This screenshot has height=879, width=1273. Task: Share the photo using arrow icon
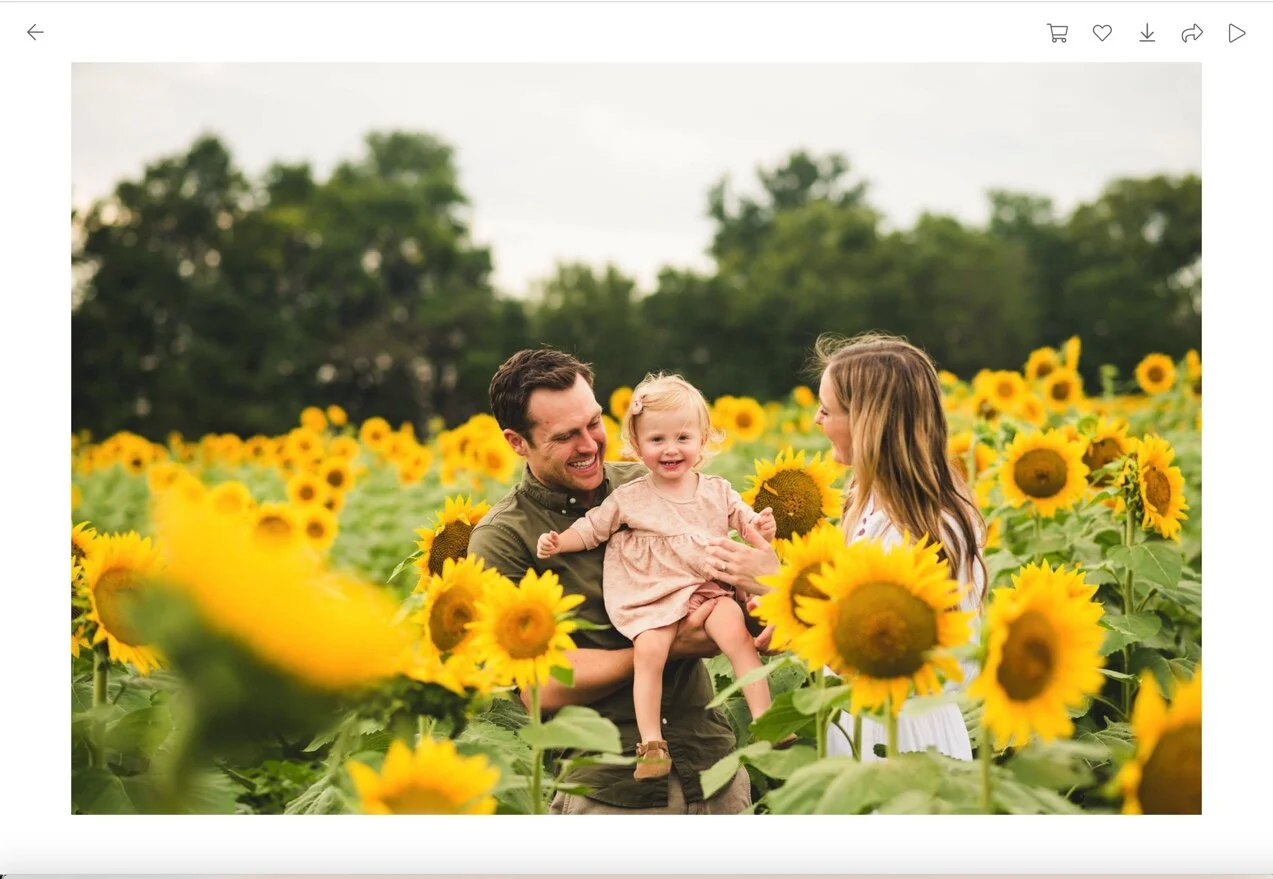1192,33
